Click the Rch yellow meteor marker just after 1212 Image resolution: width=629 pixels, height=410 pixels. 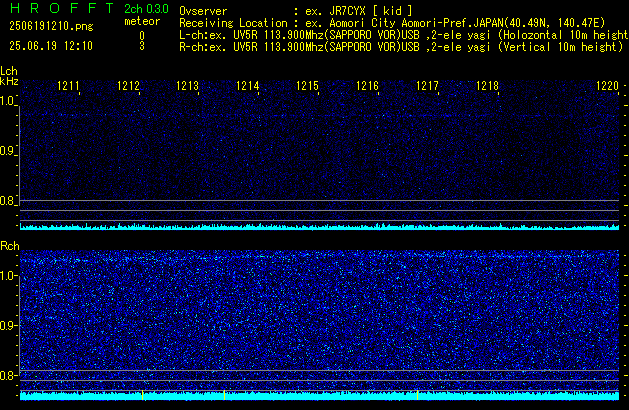coord(142,395)
